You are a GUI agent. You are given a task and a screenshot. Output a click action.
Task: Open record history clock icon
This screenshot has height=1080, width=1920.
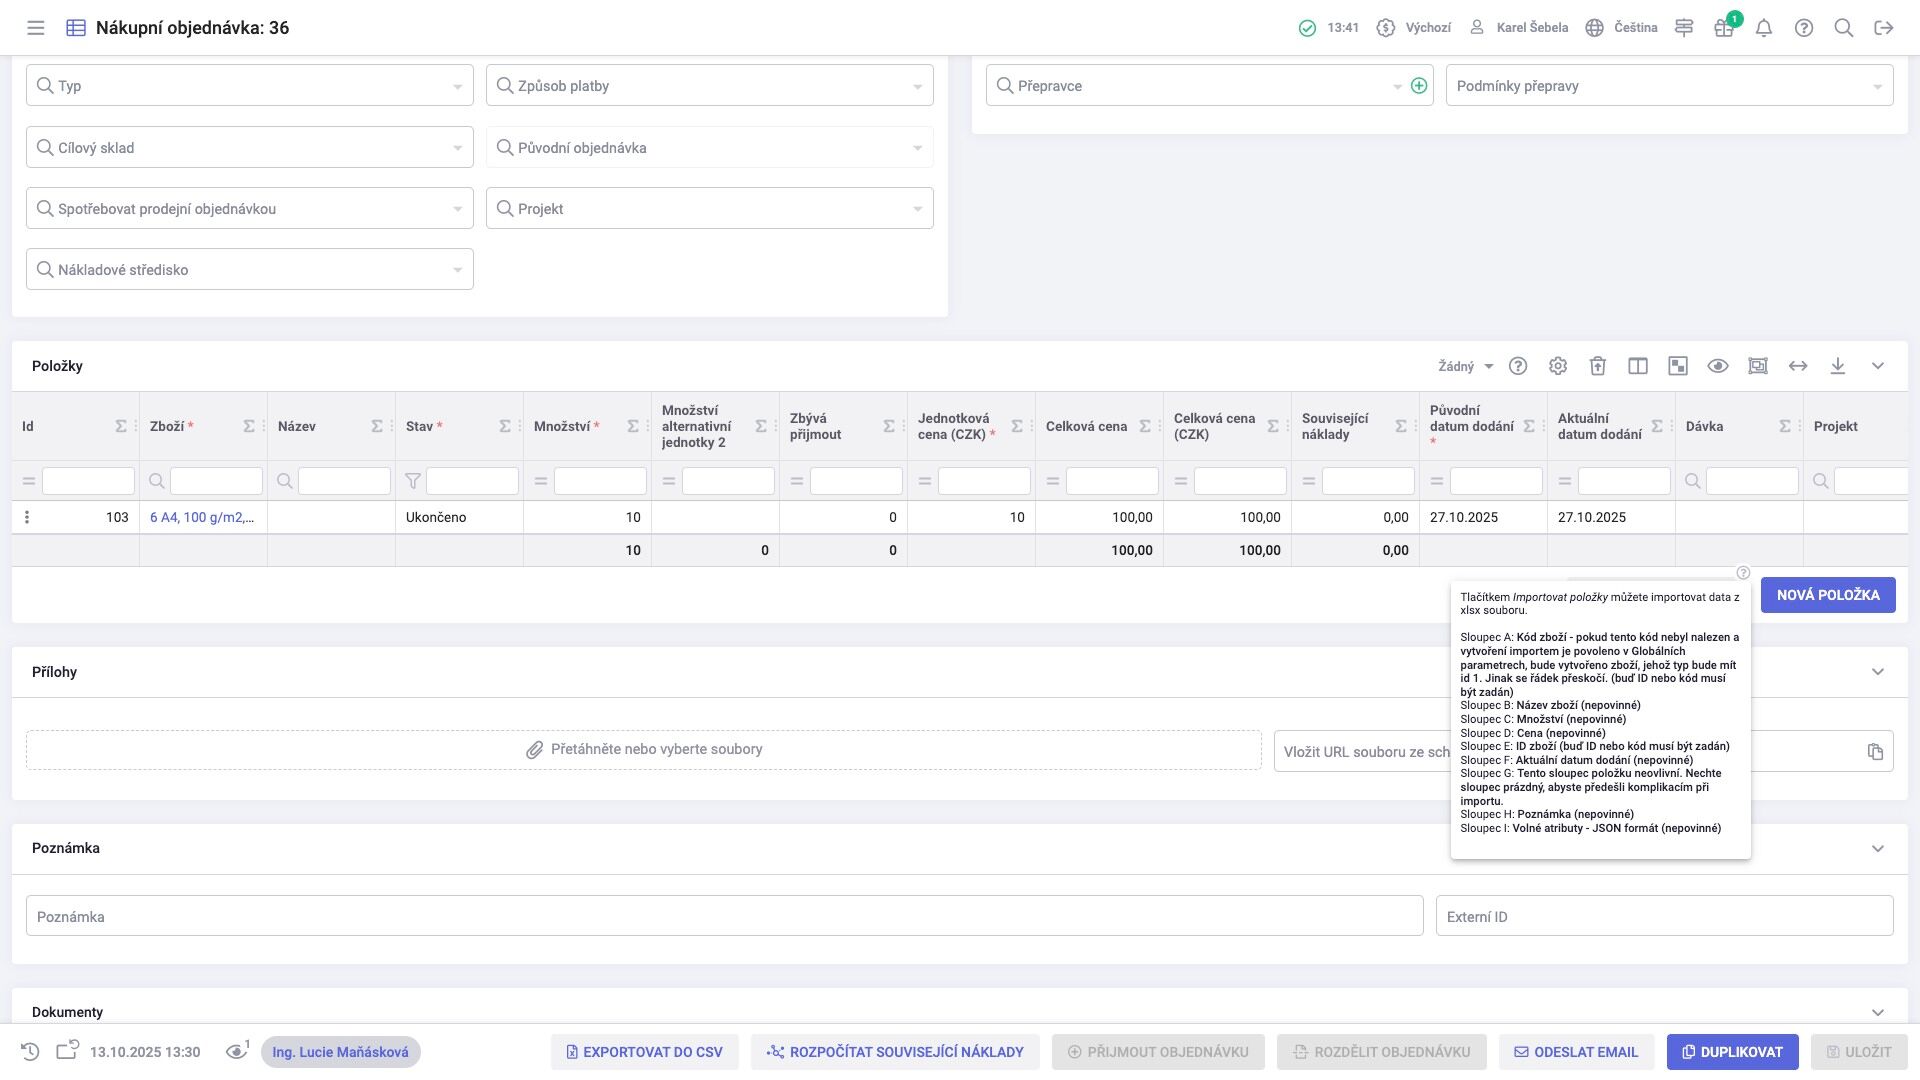coord(30,1052)
